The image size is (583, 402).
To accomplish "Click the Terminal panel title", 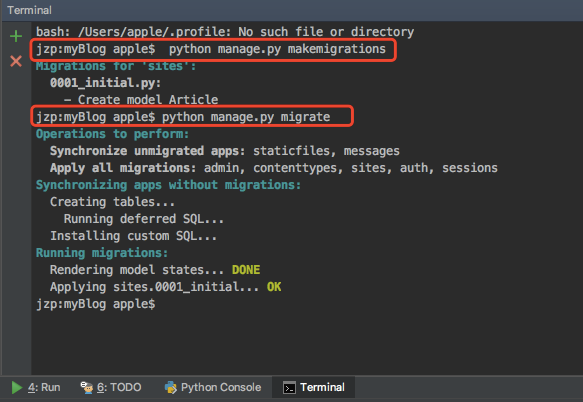I will point(29,10).
